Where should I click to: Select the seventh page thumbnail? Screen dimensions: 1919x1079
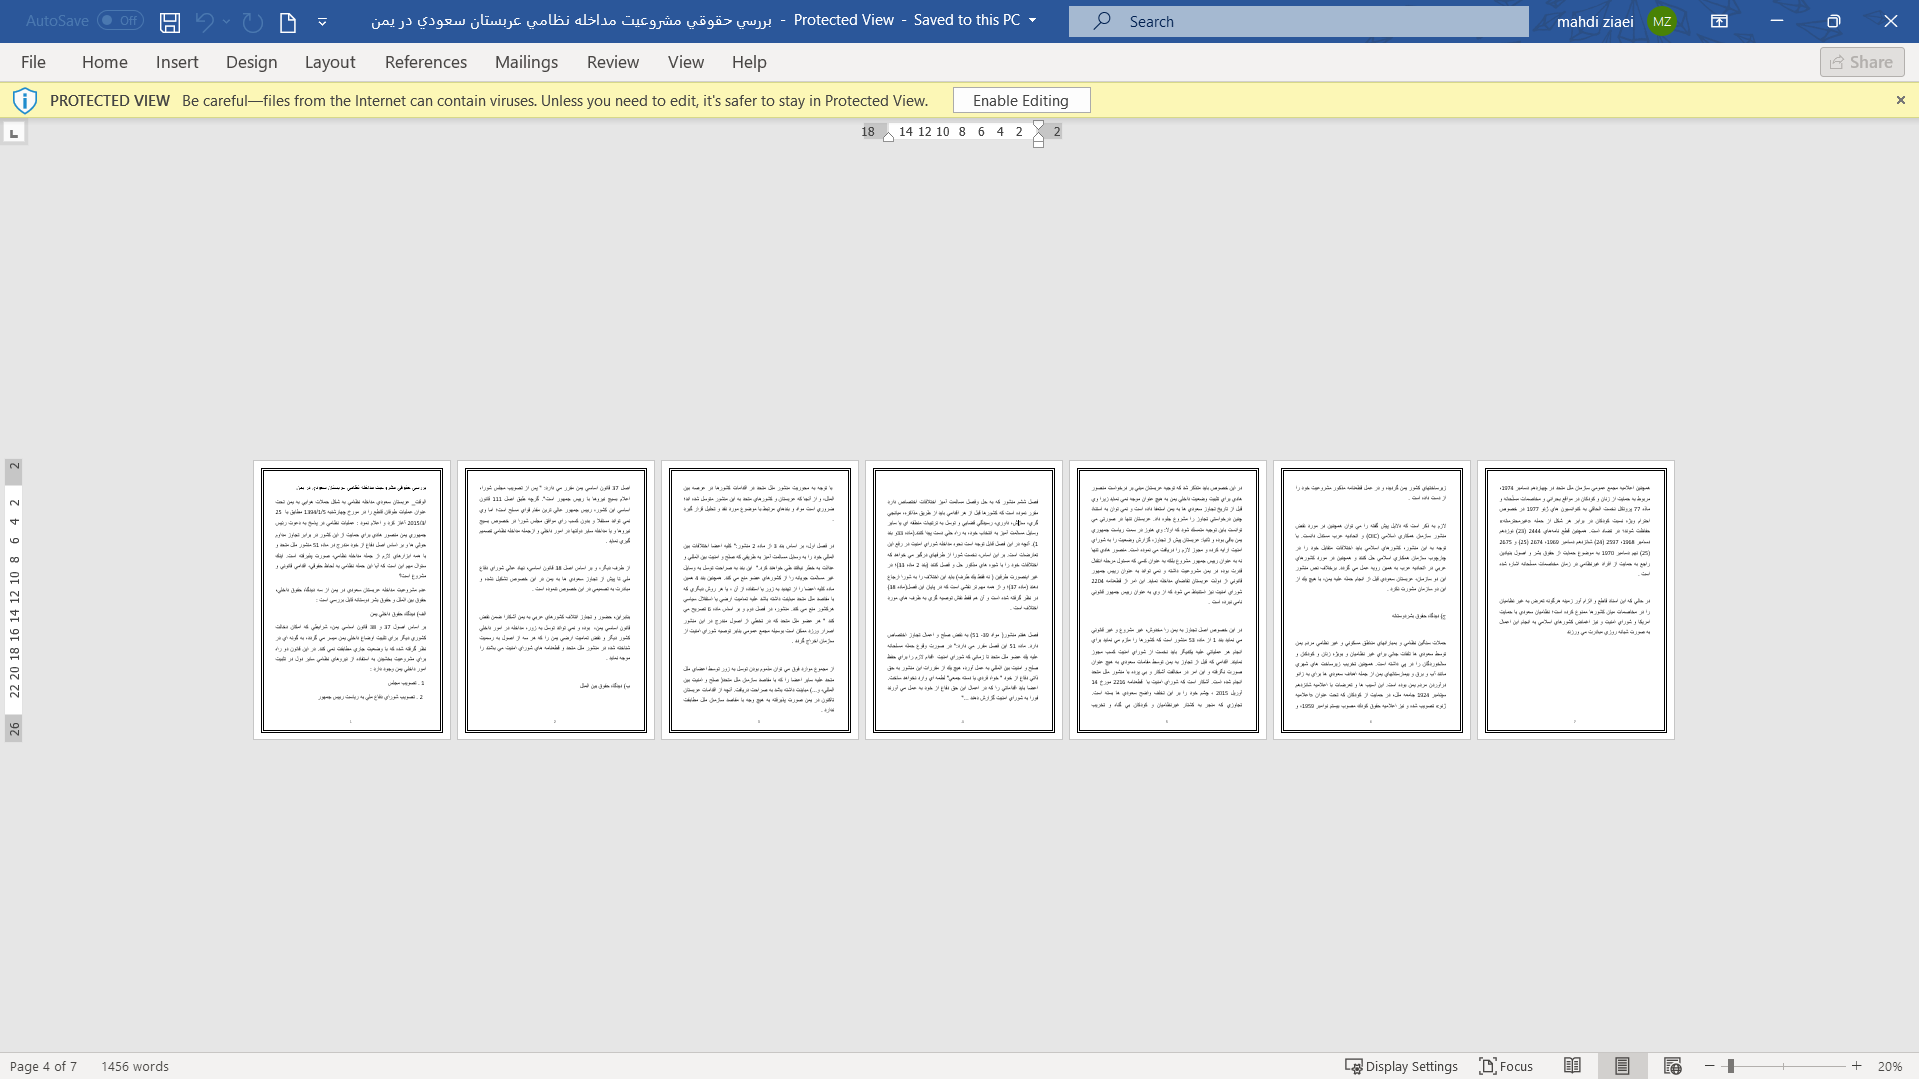pyautogui.click(x=1576, y=600)
